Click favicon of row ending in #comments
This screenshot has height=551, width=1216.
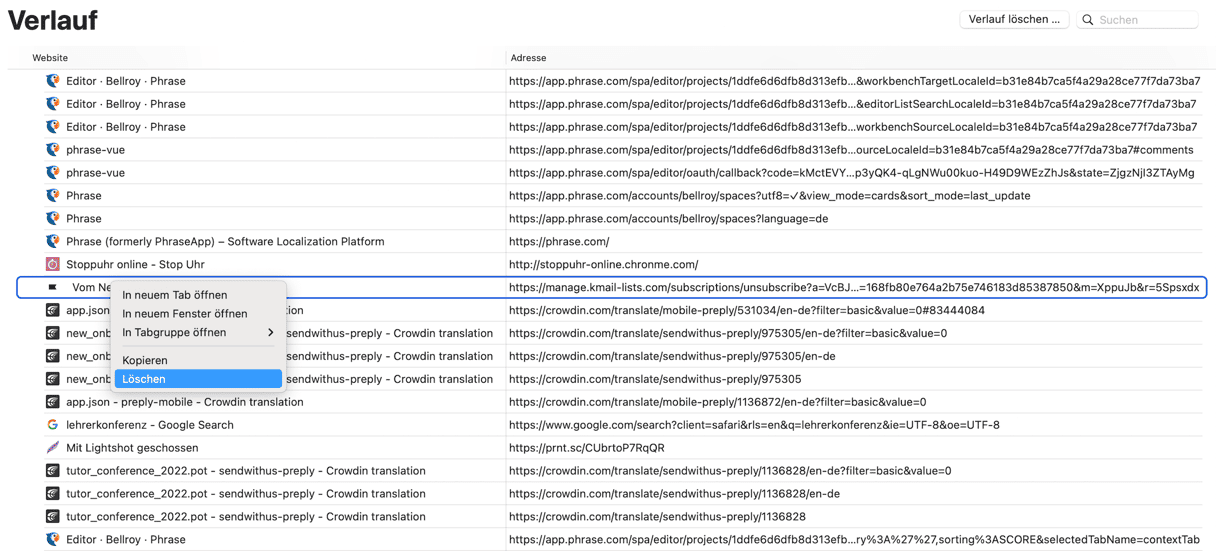53,149
